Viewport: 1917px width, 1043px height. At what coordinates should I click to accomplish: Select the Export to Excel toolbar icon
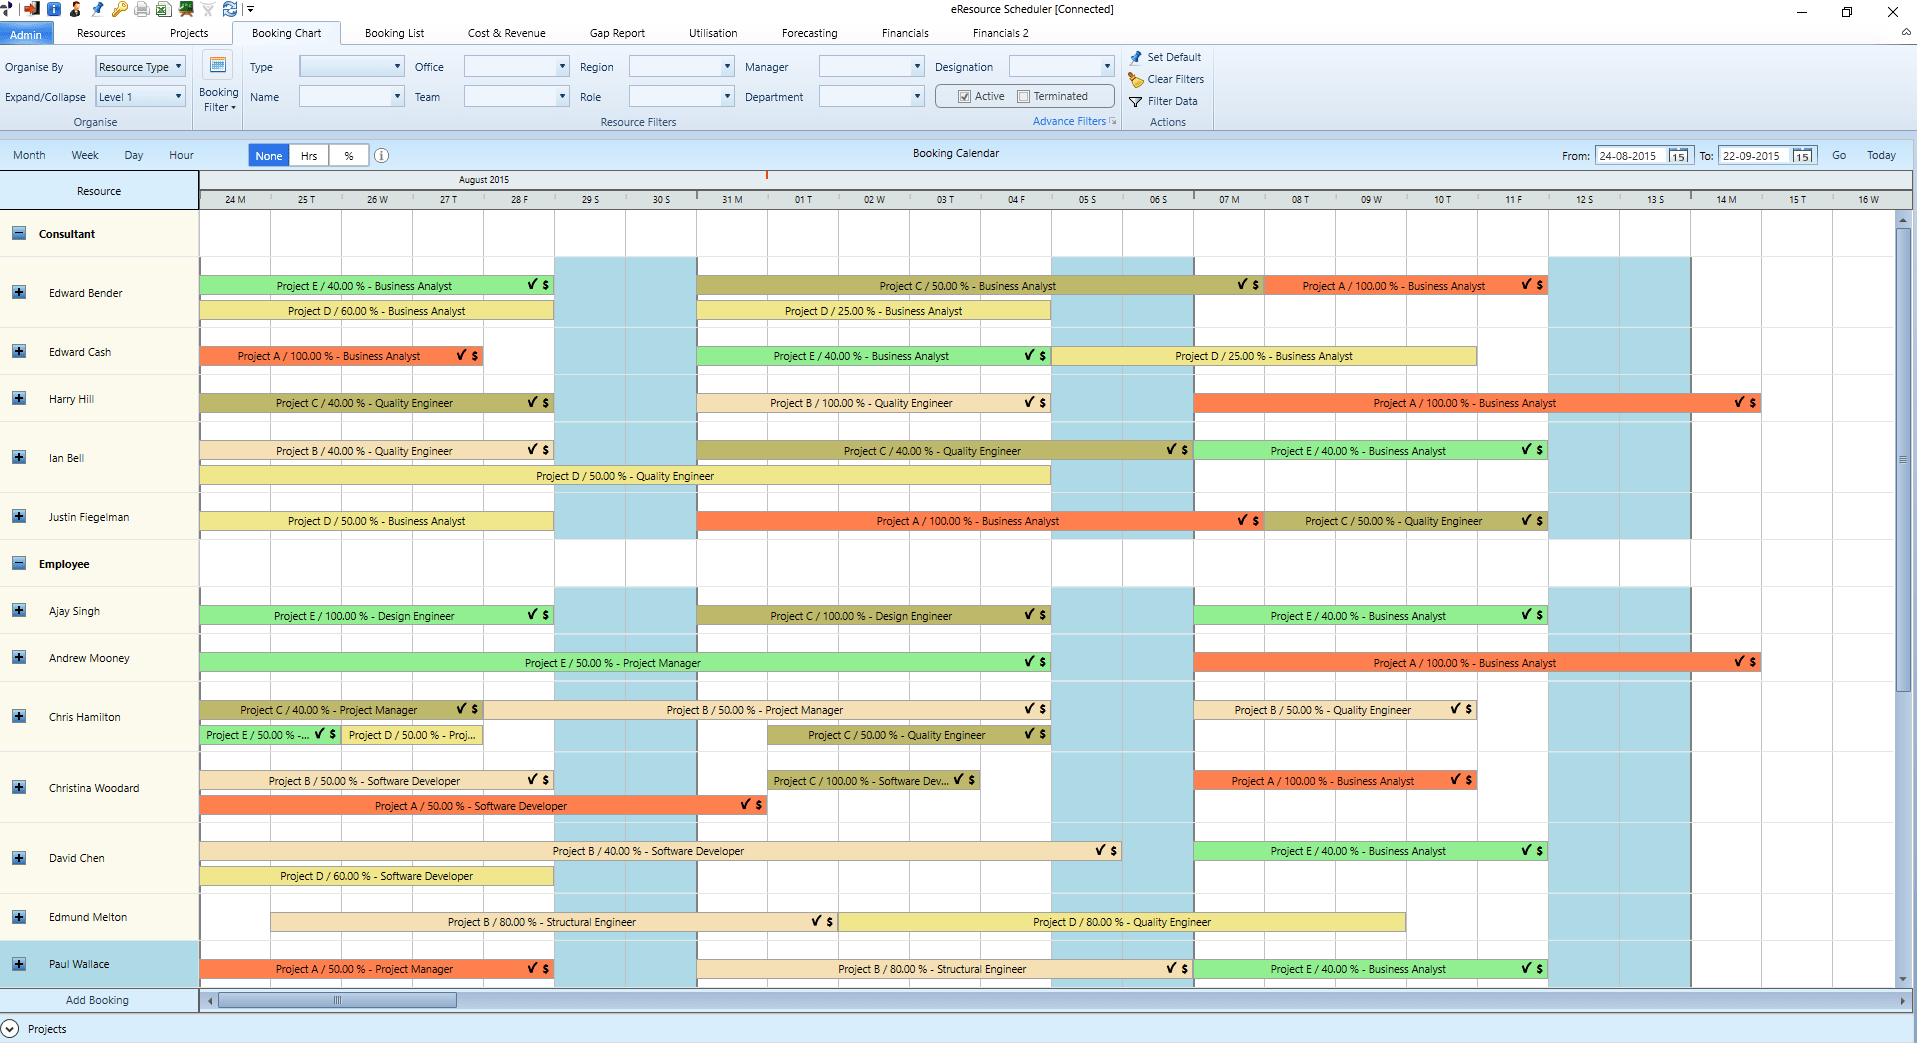(163, 9)
